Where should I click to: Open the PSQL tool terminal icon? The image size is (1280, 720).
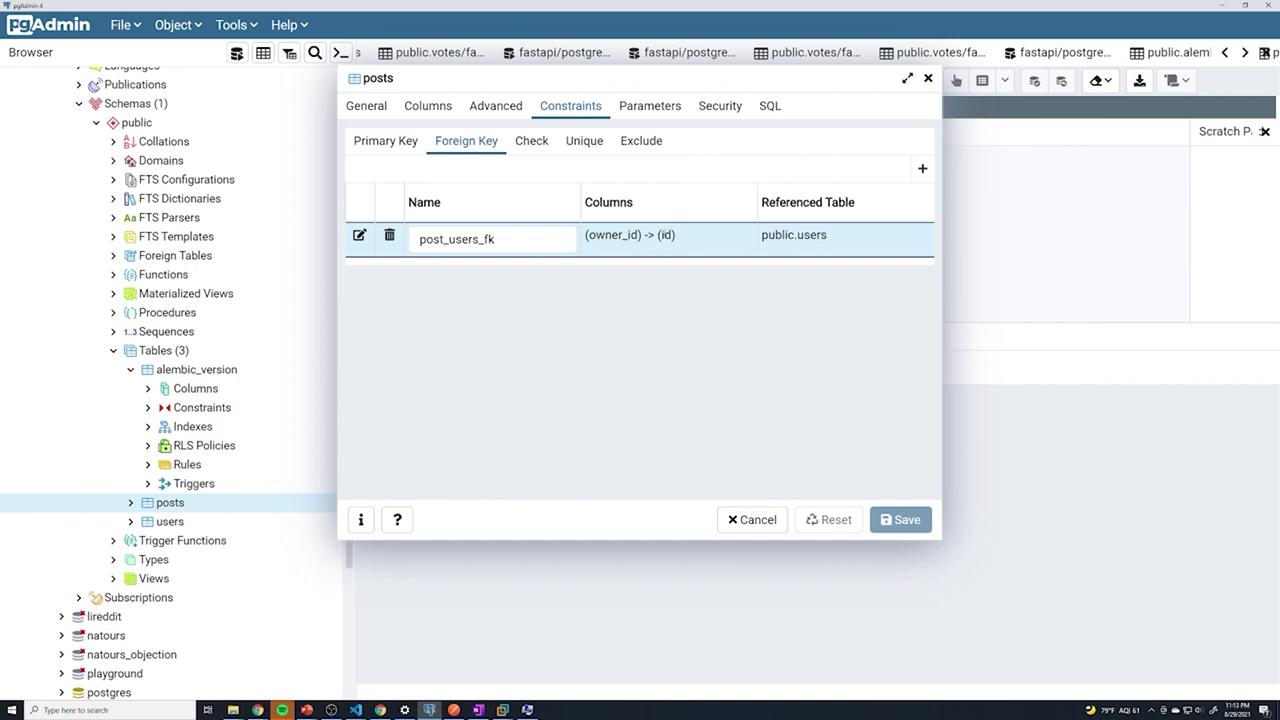coord(341,53)
